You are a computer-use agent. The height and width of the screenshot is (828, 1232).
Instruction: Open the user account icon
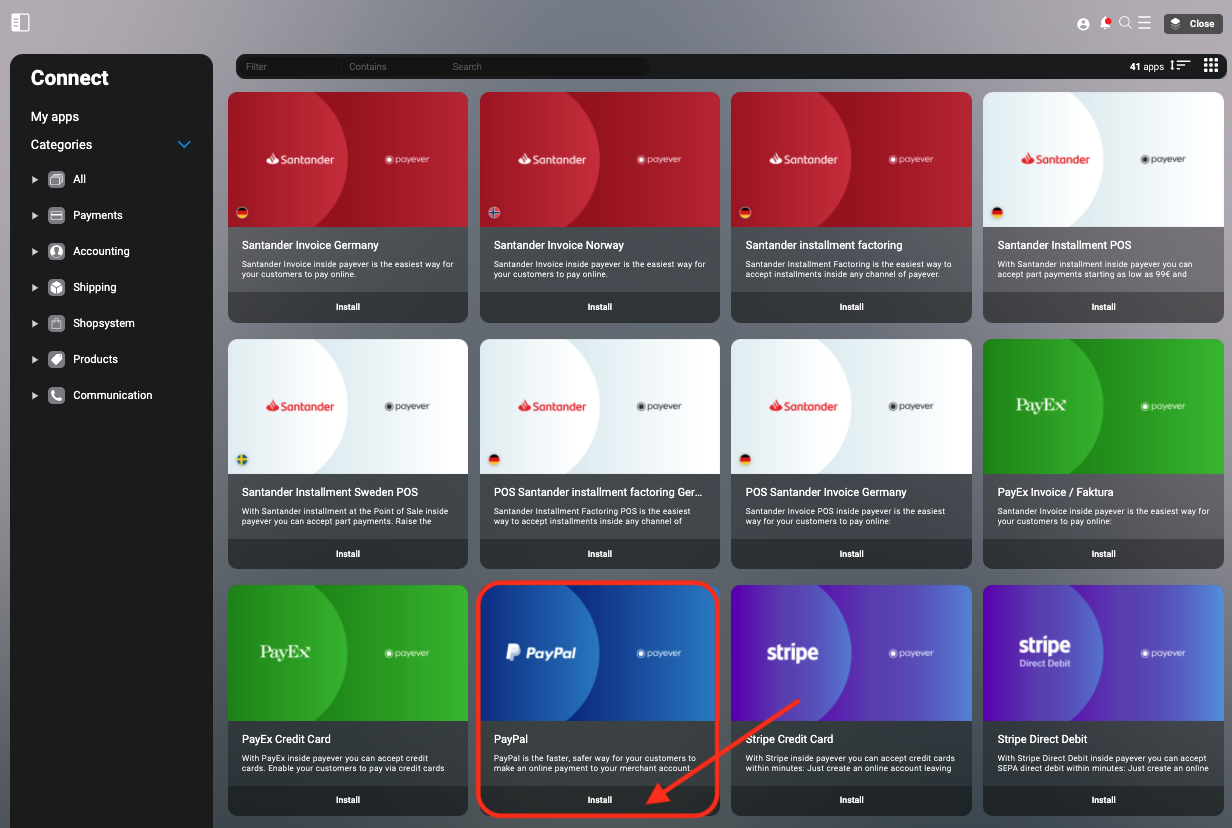pyautogui.click(x=1083, y=24)
